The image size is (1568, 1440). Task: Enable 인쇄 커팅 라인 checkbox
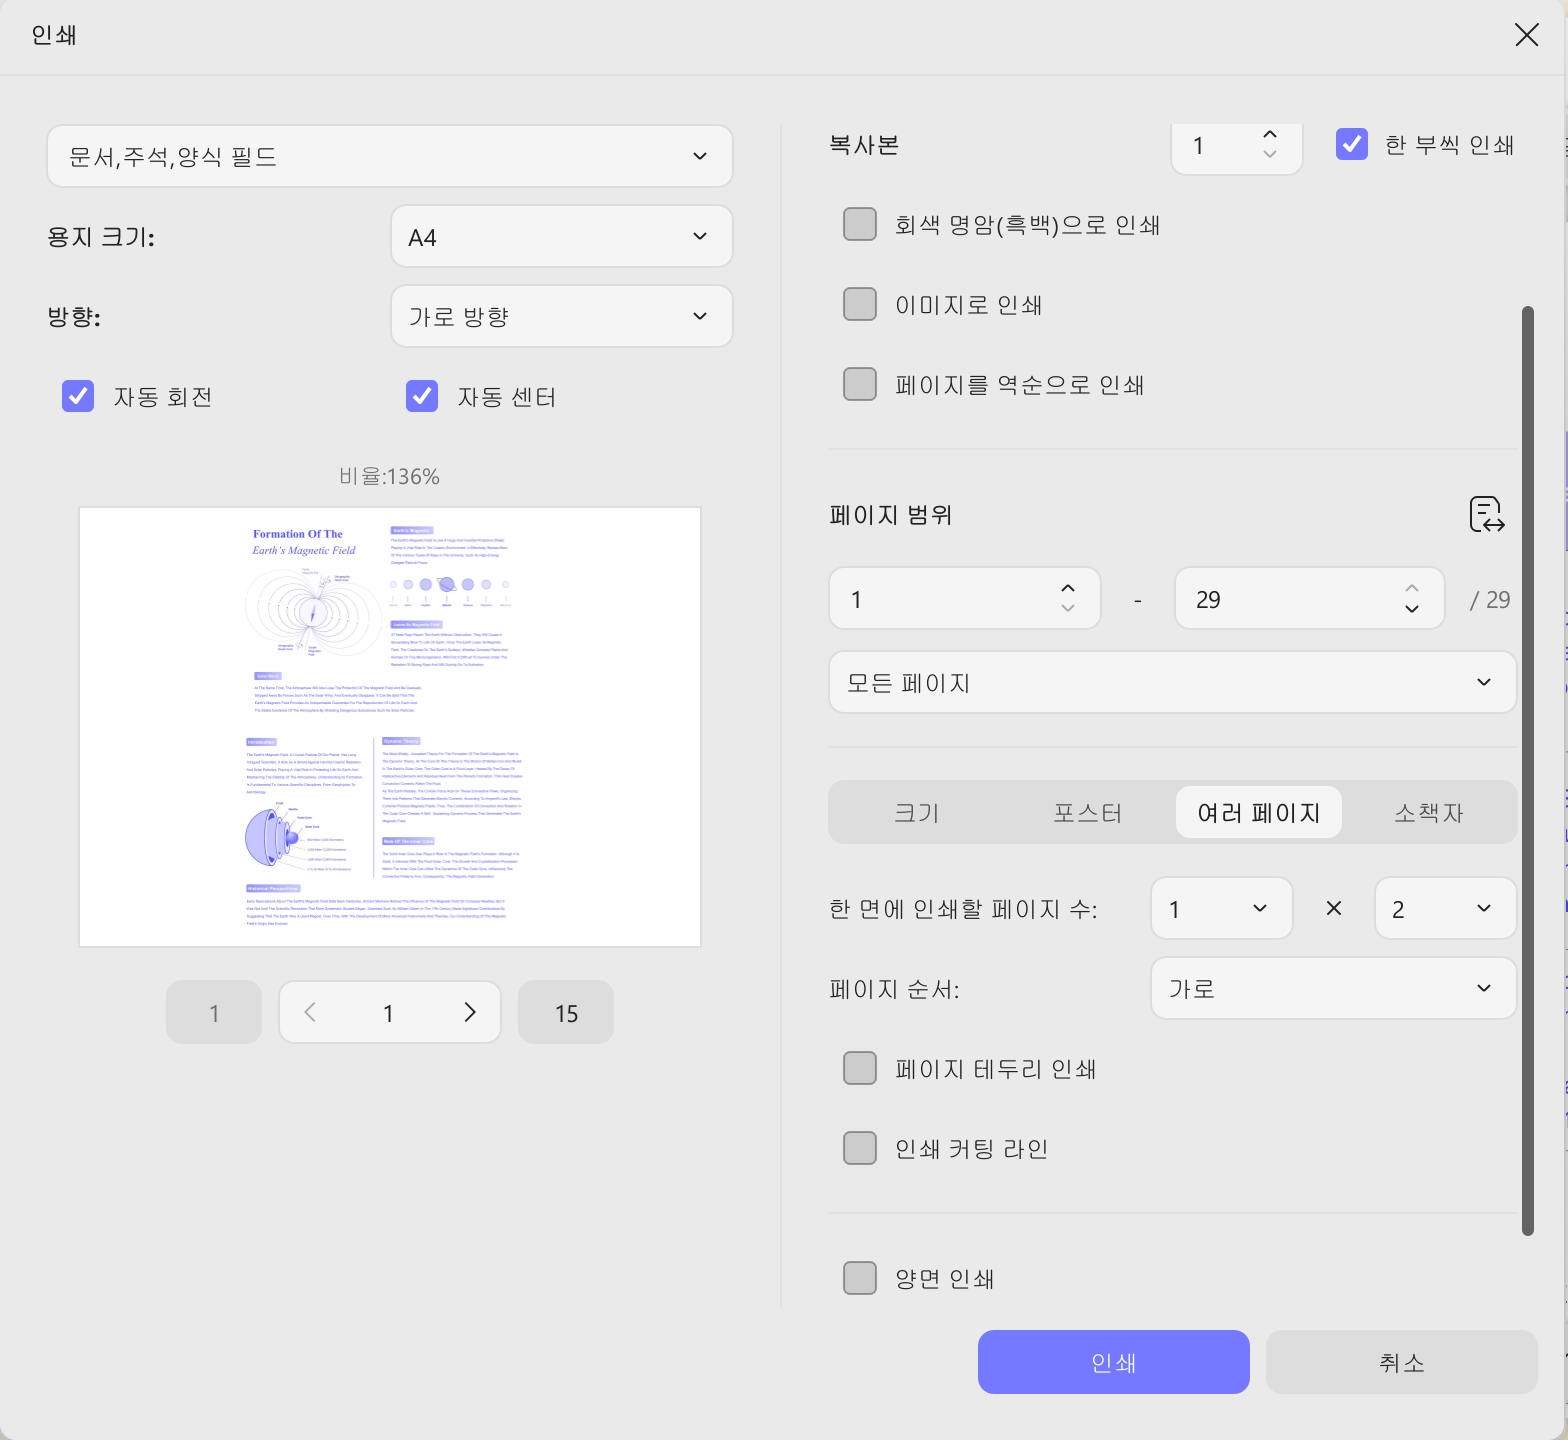[860, 1148]
